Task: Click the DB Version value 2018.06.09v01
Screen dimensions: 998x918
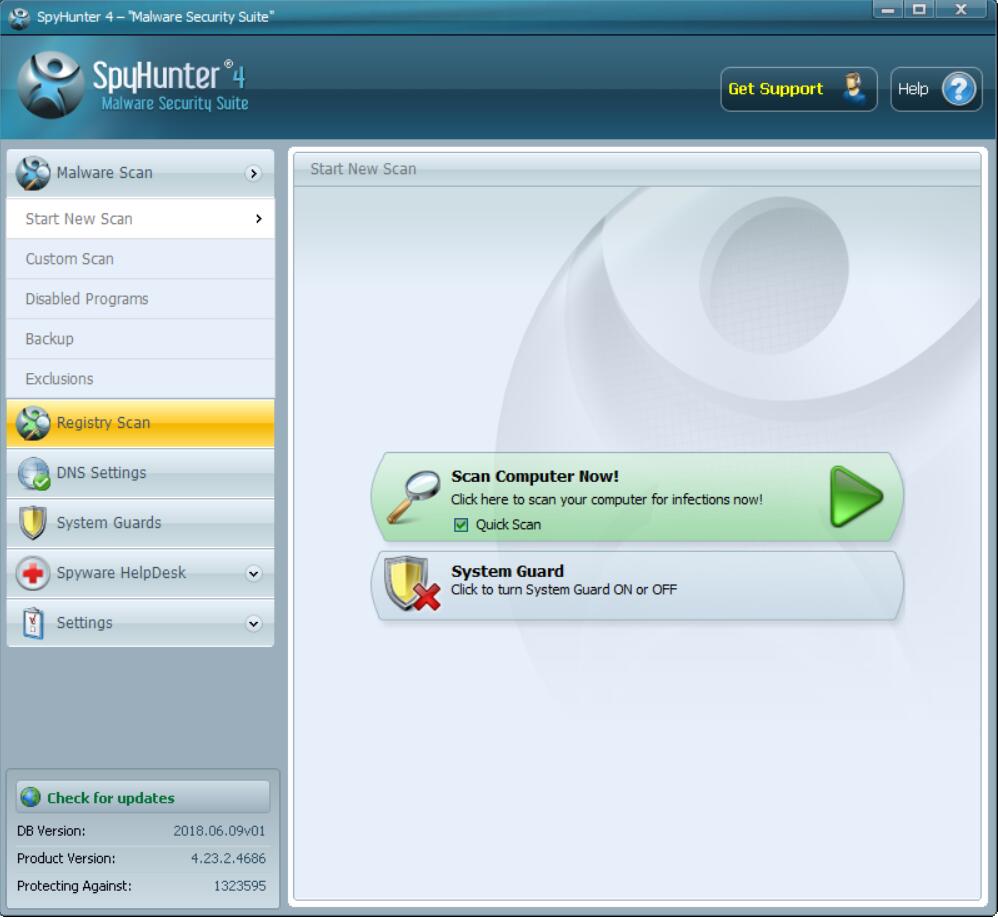Action: click(219, 831)
